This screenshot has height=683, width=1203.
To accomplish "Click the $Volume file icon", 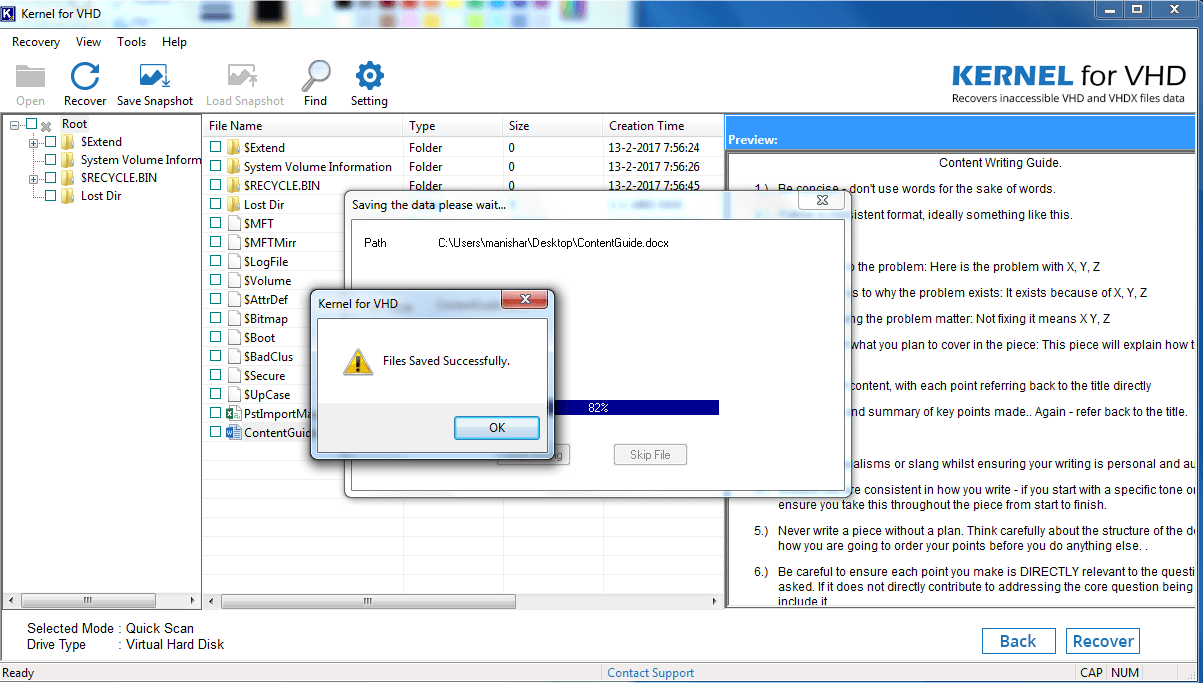I will click(234, 280).
